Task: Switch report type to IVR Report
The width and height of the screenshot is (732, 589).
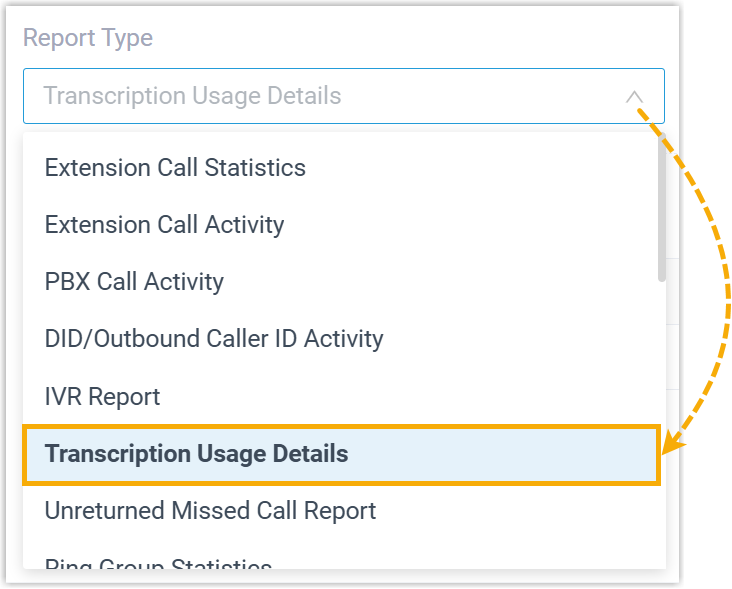Action: 102,396
